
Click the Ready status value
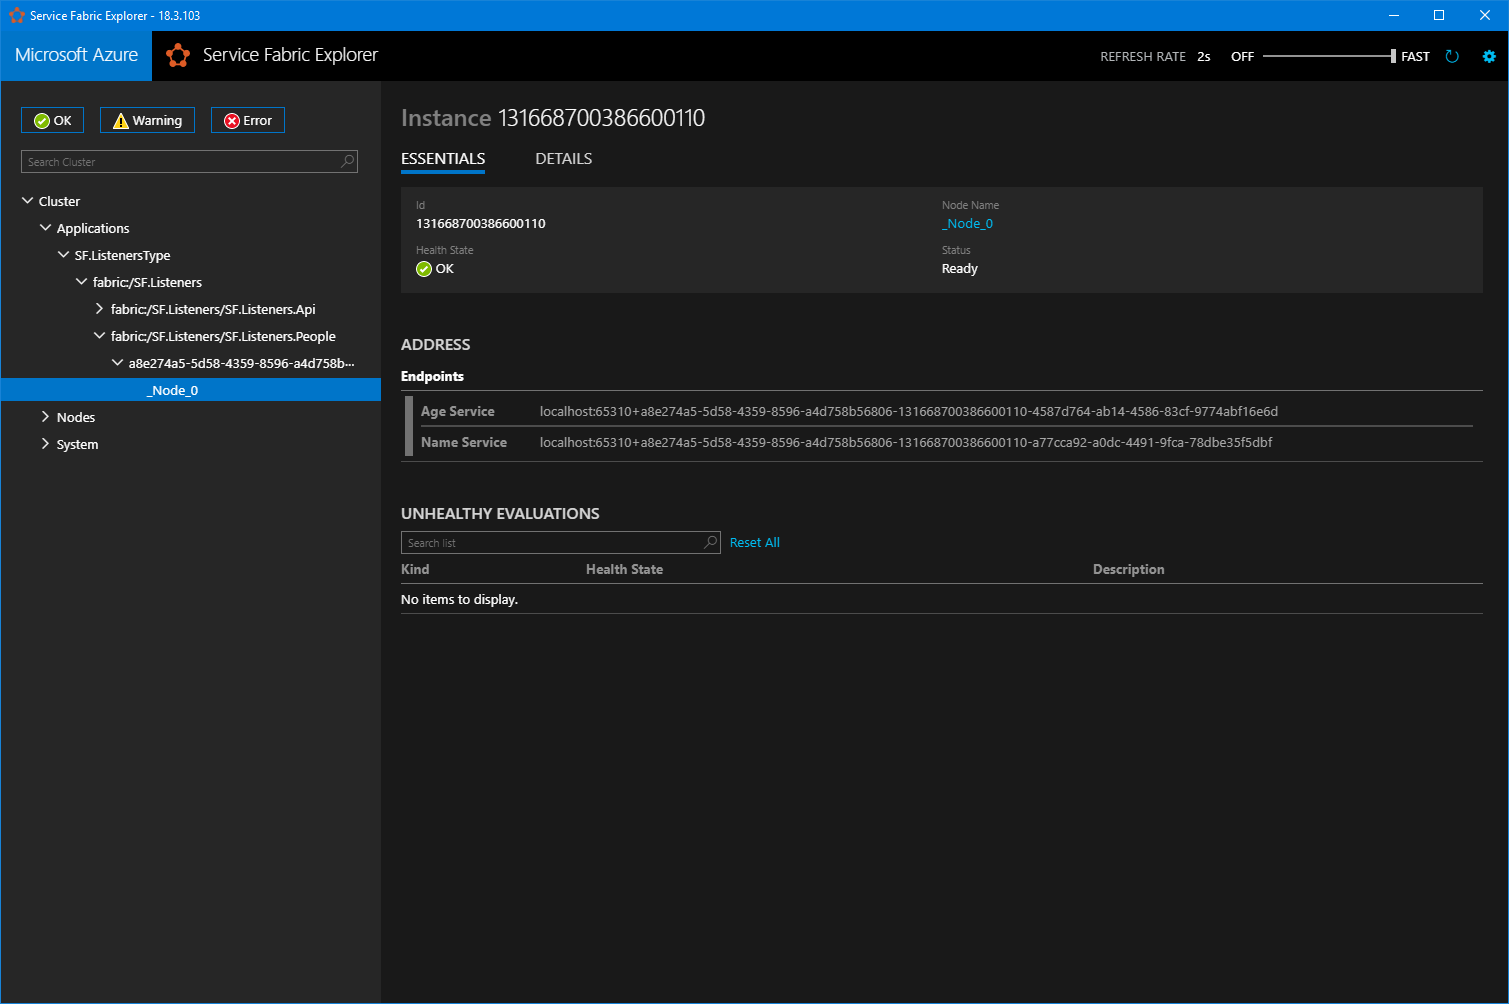click(x=960, y=269)
